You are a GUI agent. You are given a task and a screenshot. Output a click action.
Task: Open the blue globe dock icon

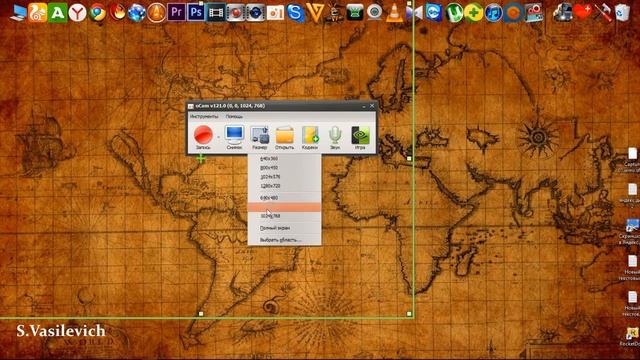(137, 13)
